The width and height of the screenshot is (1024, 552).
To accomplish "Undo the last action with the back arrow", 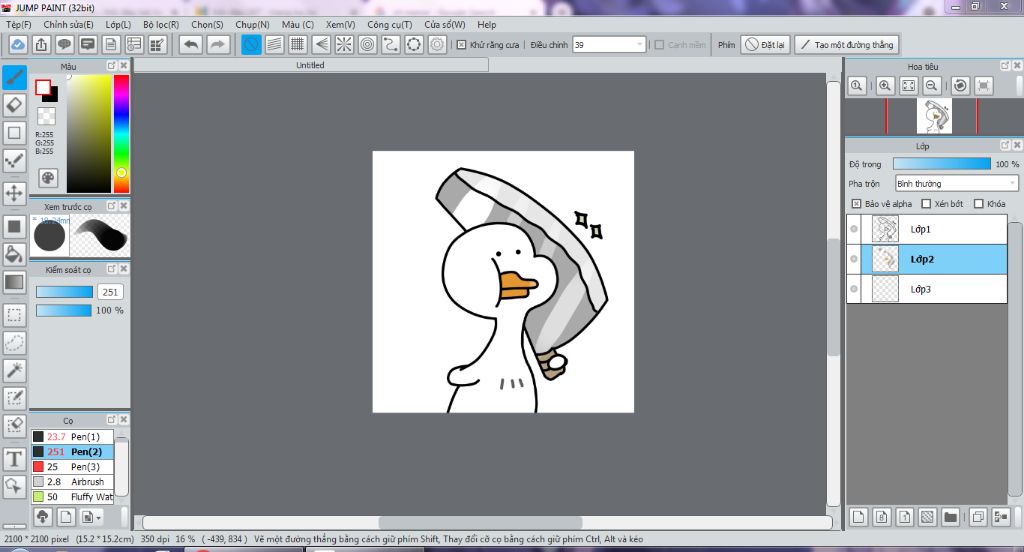I will pos(191,44).
